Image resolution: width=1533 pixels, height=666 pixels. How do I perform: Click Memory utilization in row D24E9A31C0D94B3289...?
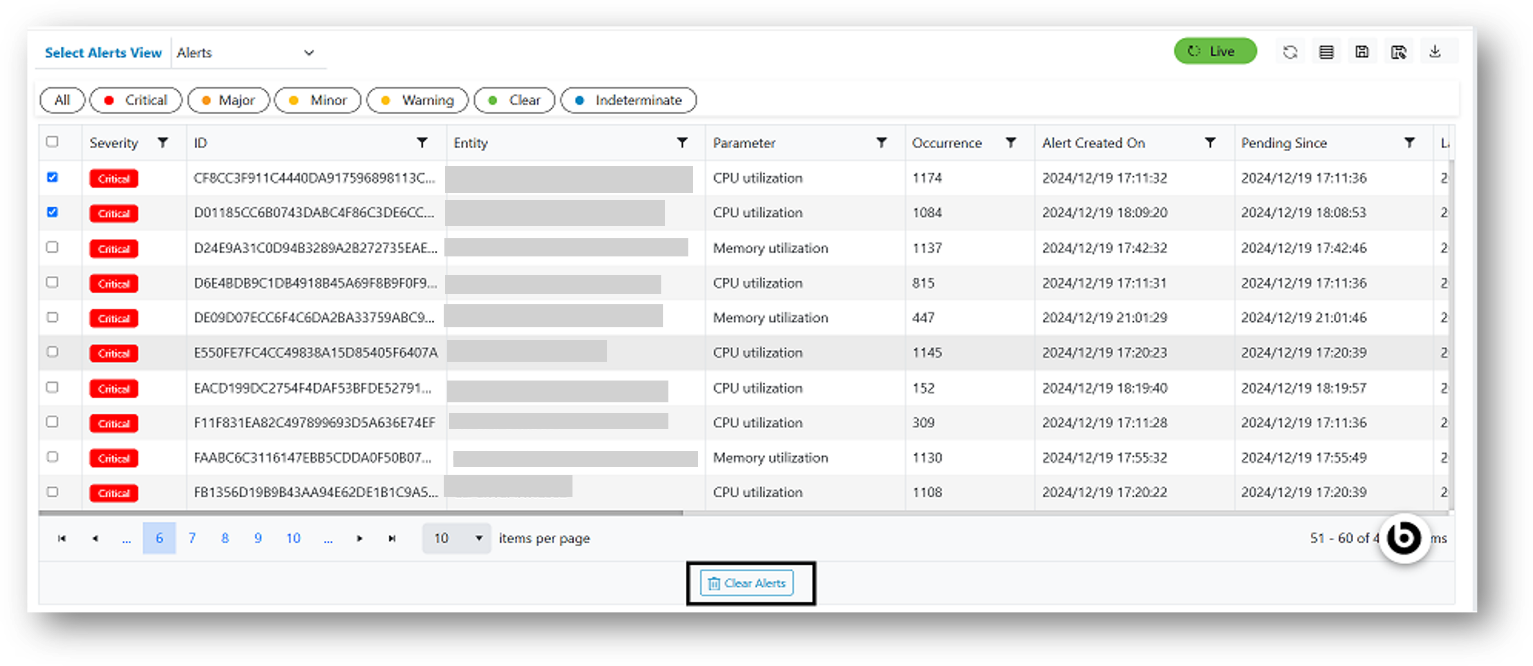(770, 248)
